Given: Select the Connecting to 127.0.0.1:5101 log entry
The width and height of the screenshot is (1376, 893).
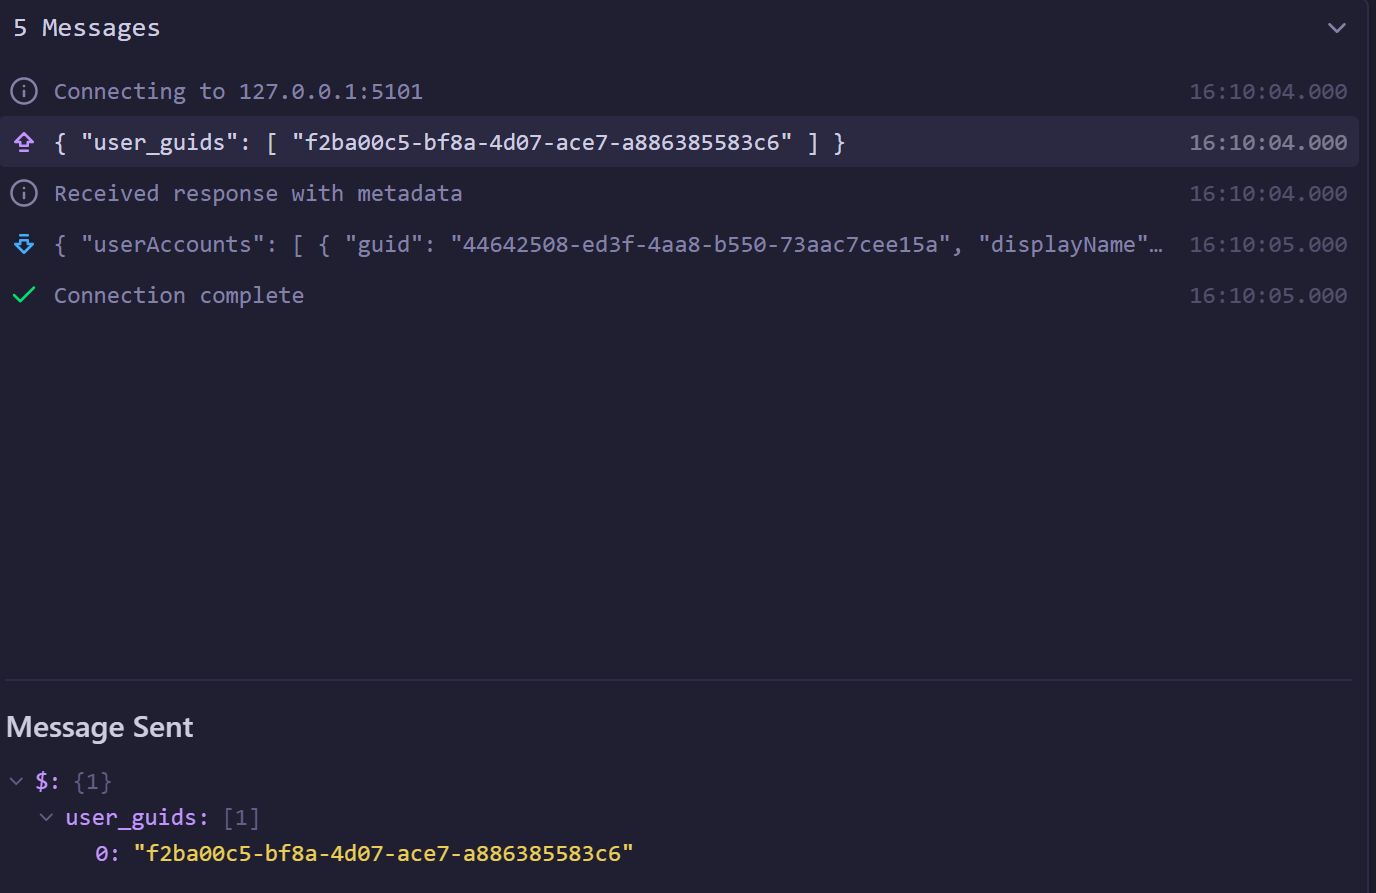Looking at the screenshot, I should coord(679,91).
